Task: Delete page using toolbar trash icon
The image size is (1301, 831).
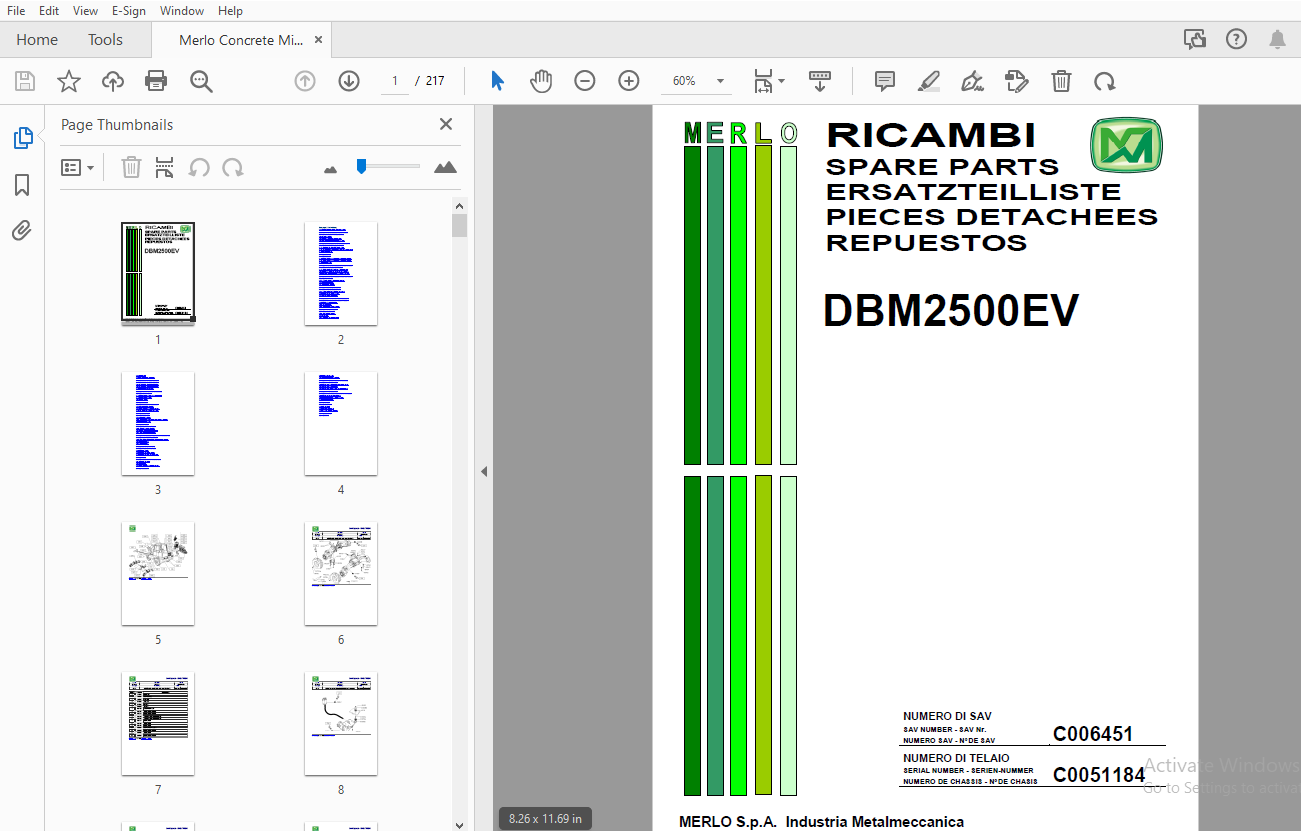Action: [x=1061, y=81]
